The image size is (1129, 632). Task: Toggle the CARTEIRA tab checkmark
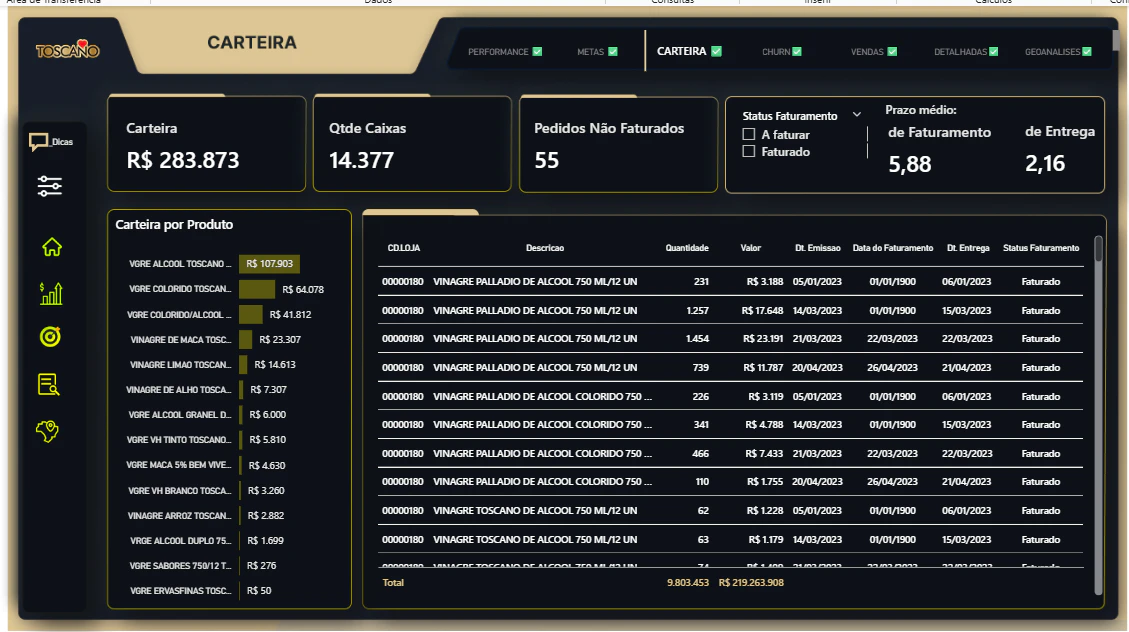pos(716,51)
